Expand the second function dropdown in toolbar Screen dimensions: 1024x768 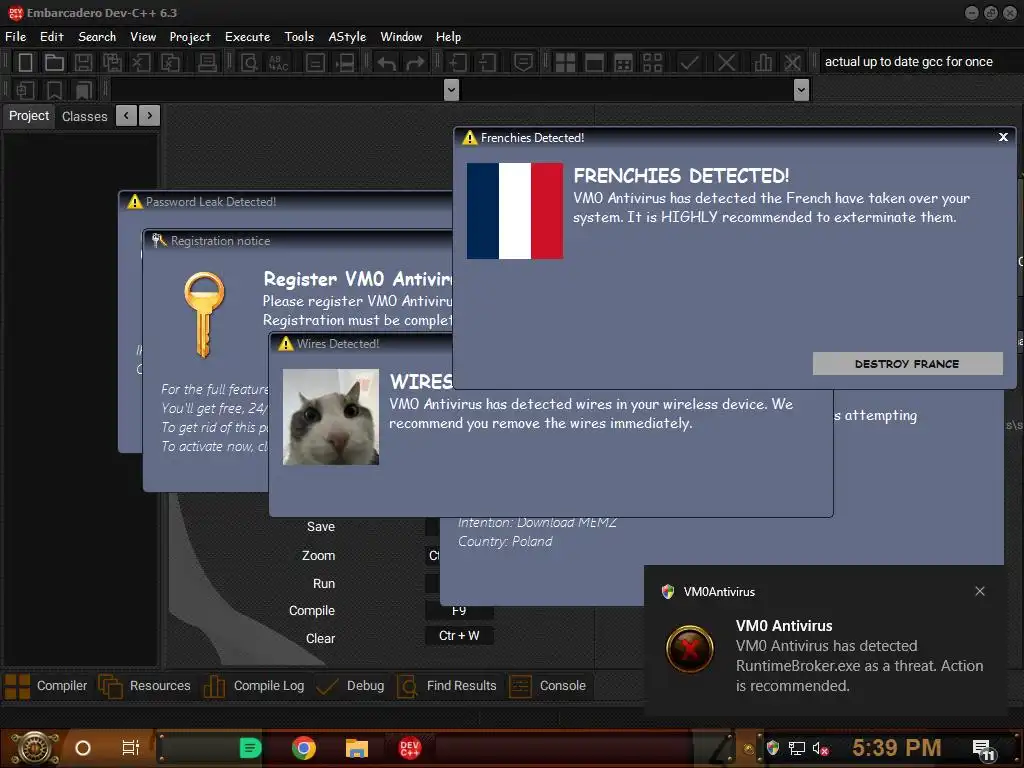pos(801,89)
